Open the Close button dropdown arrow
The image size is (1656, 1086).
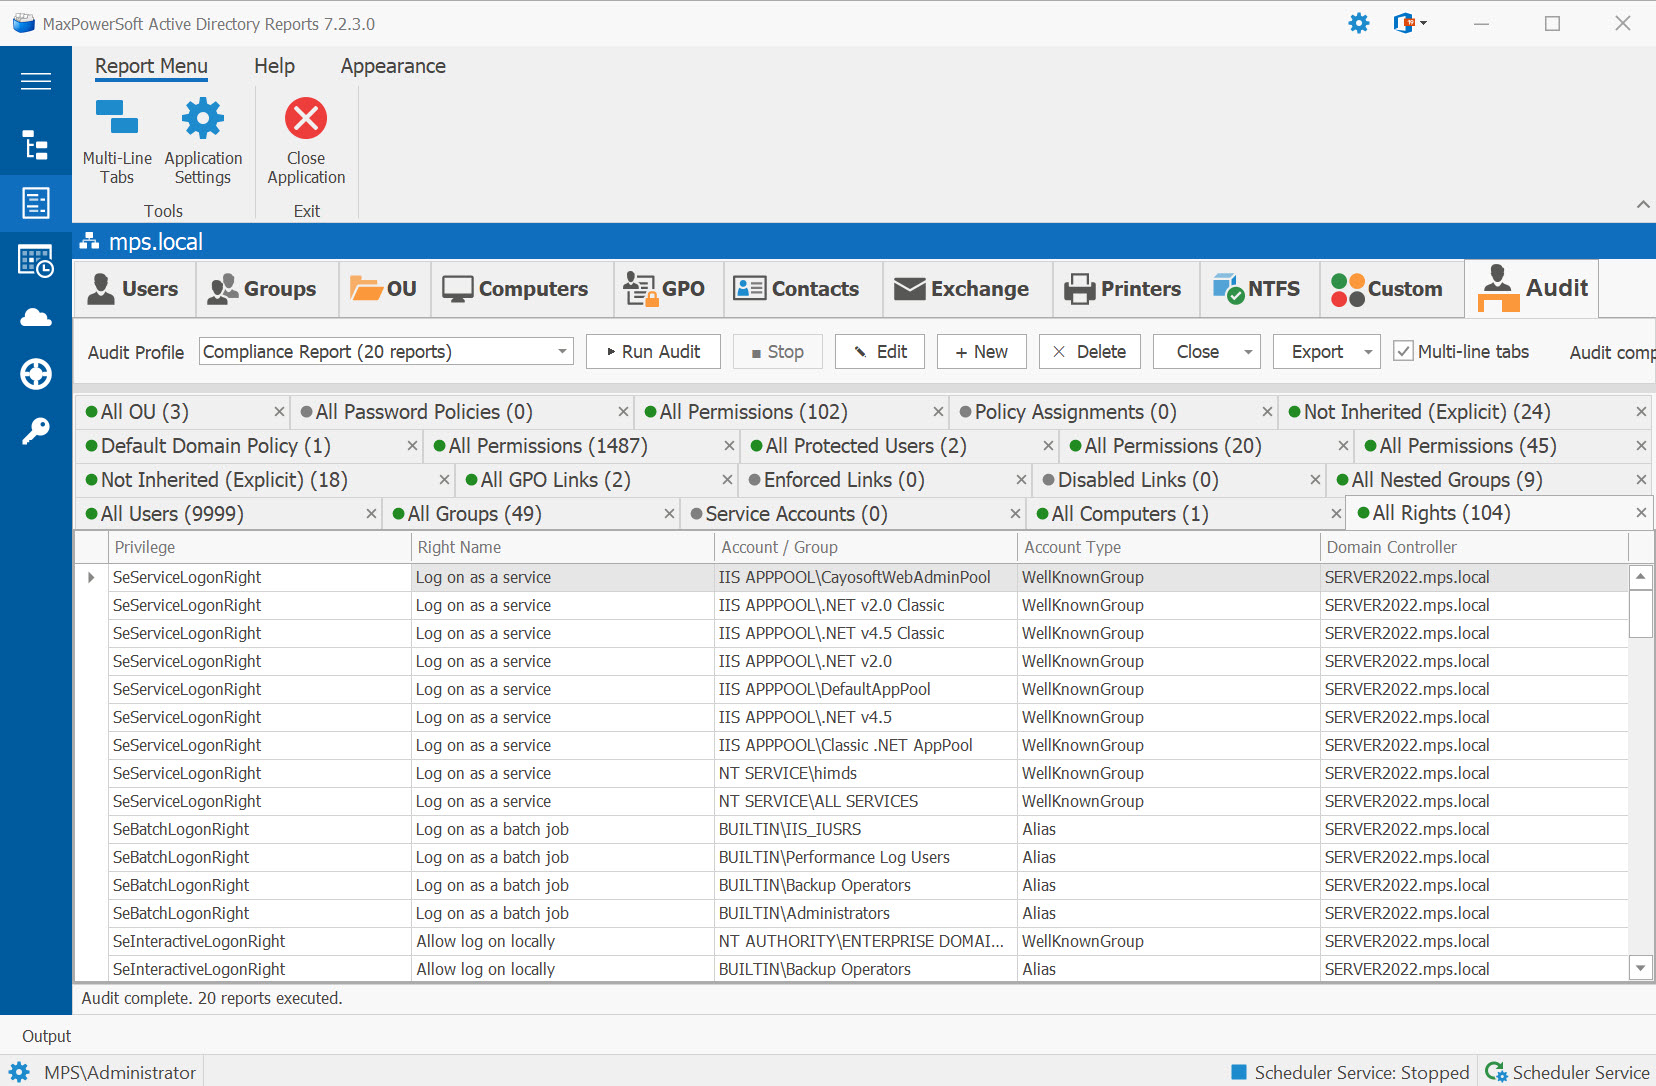coord(1249,351)
